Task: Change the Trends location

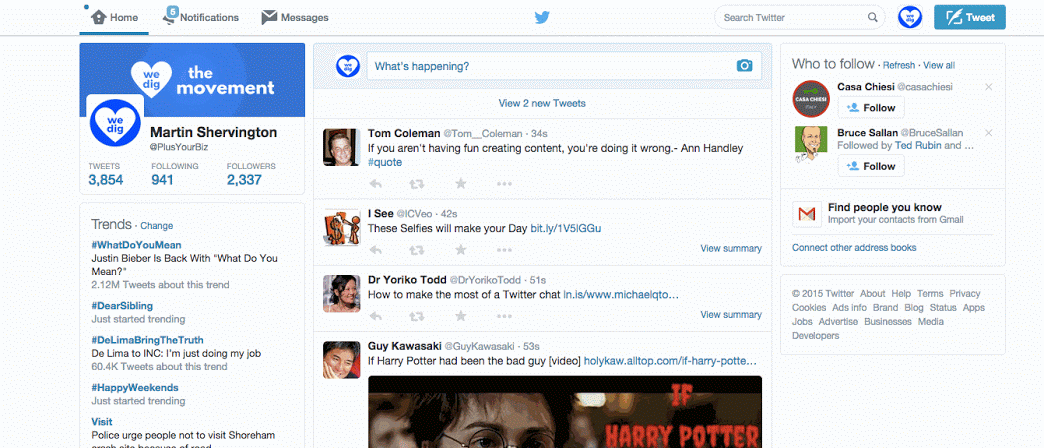Action: [x=156, y=226]
